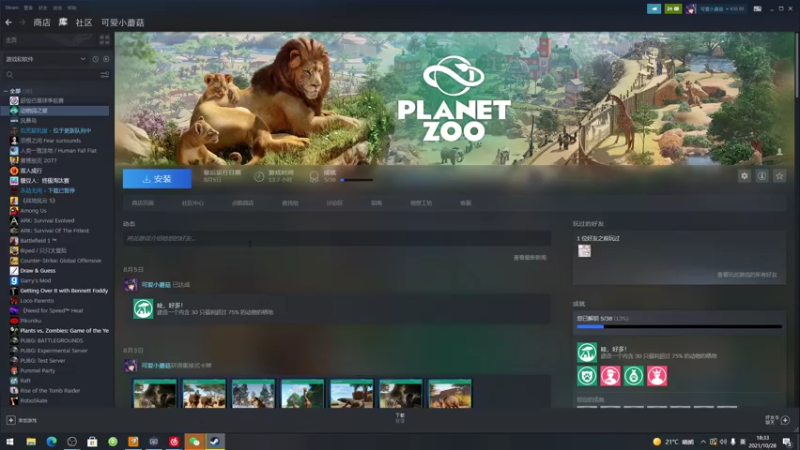This screenshot has height=450, width=800.
Task: Go back with the left arrow
Action: (9, 22)
